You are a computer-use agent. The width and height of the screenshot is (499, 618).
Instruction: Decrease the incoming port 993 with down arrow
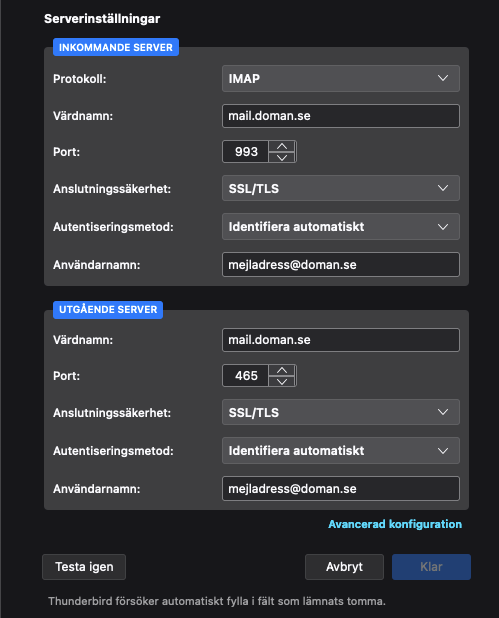pyautogui.click(x=282, y=157)
